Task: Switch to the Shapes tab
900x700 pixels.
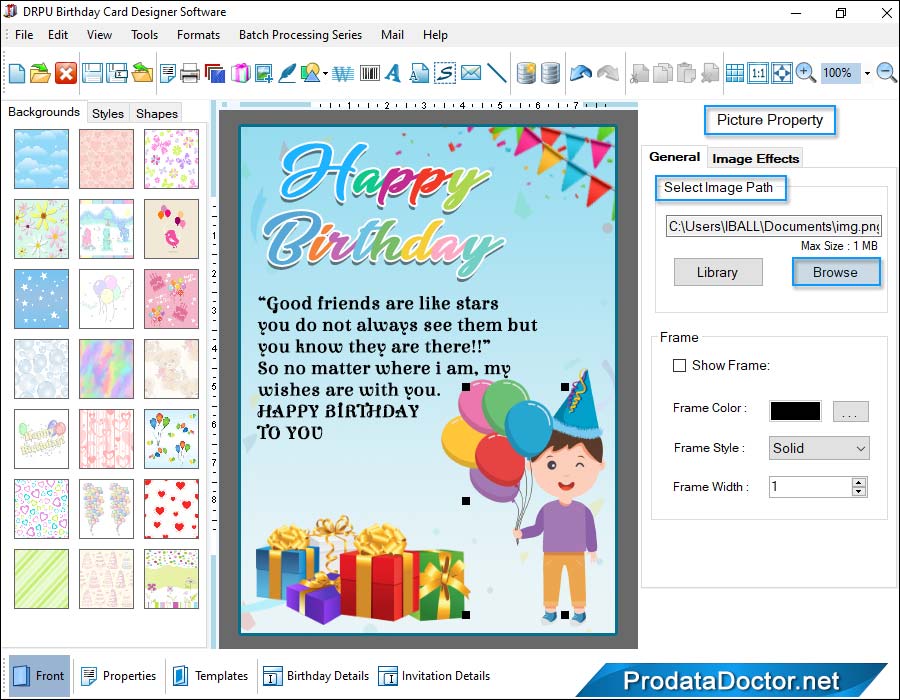Action: point(157,113)
